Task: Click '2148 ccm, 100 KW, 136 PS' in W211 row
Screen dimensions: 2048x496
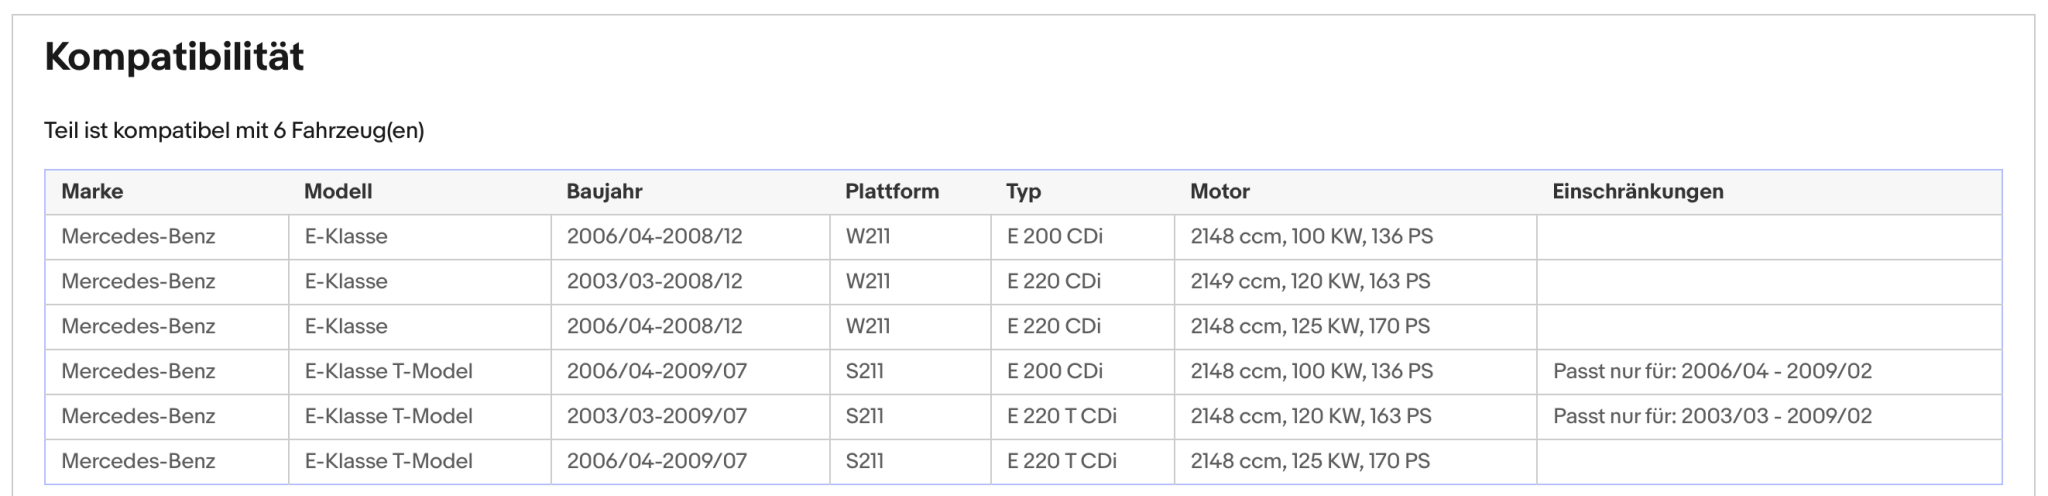Action: coord(1312,236)
